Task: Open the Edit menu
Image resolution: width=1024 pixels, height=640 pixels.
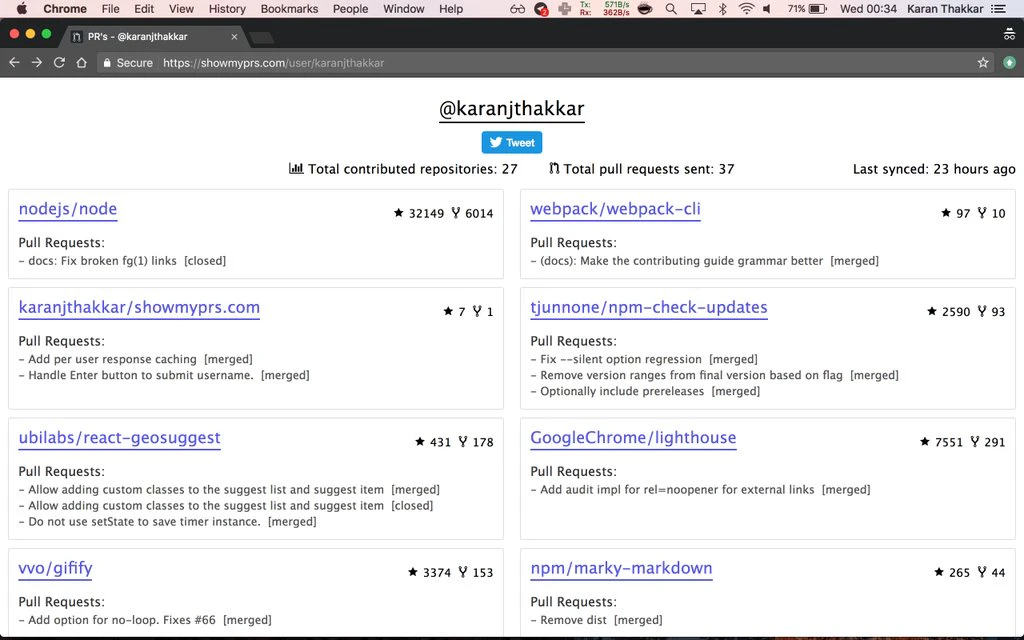Action: (144, 9)
